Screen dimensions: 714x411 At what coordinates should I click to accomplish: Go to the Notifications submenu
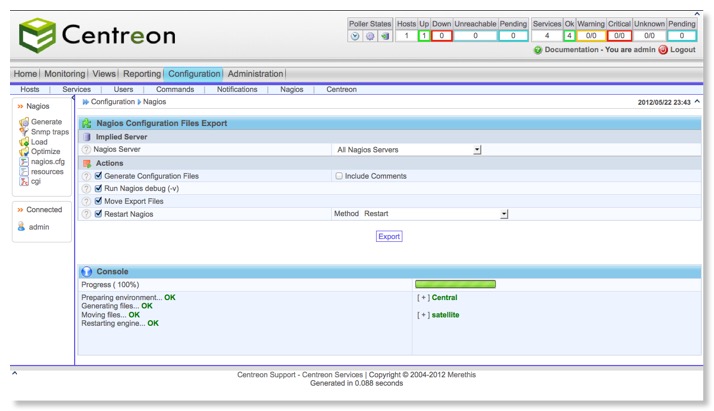coord(237,90)
